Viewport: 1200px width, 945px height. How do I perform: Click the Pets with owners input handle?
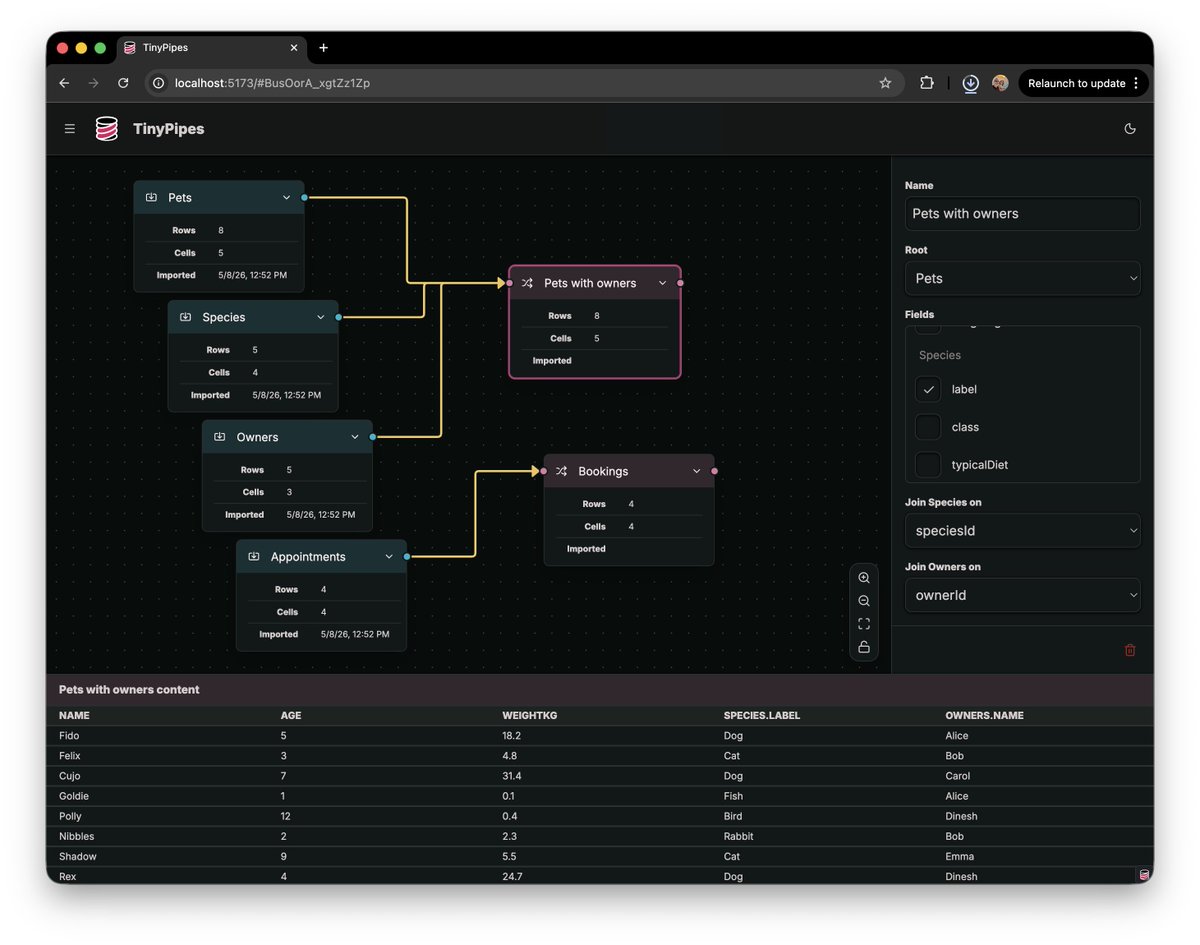[509, 283]
